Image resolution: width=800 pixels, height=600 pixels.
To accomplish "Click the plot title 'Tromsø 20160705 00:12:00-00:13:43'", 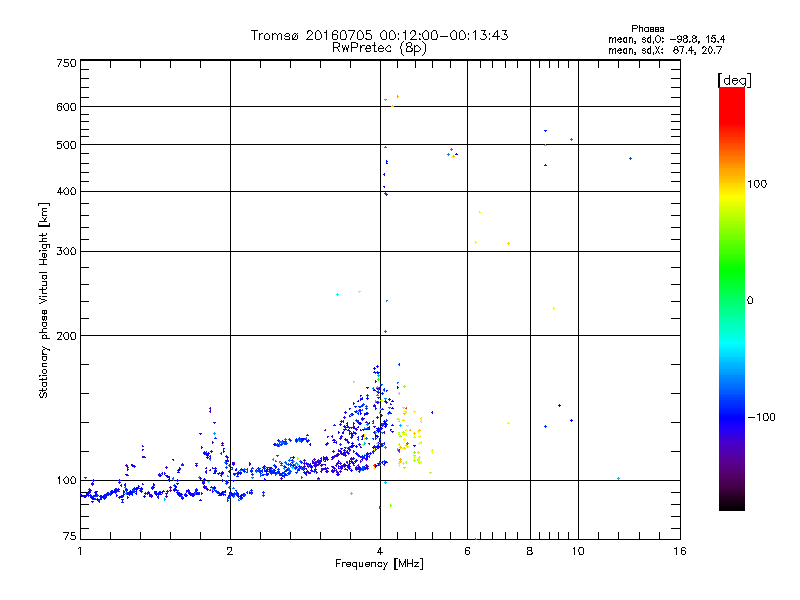I will point(379,35).
